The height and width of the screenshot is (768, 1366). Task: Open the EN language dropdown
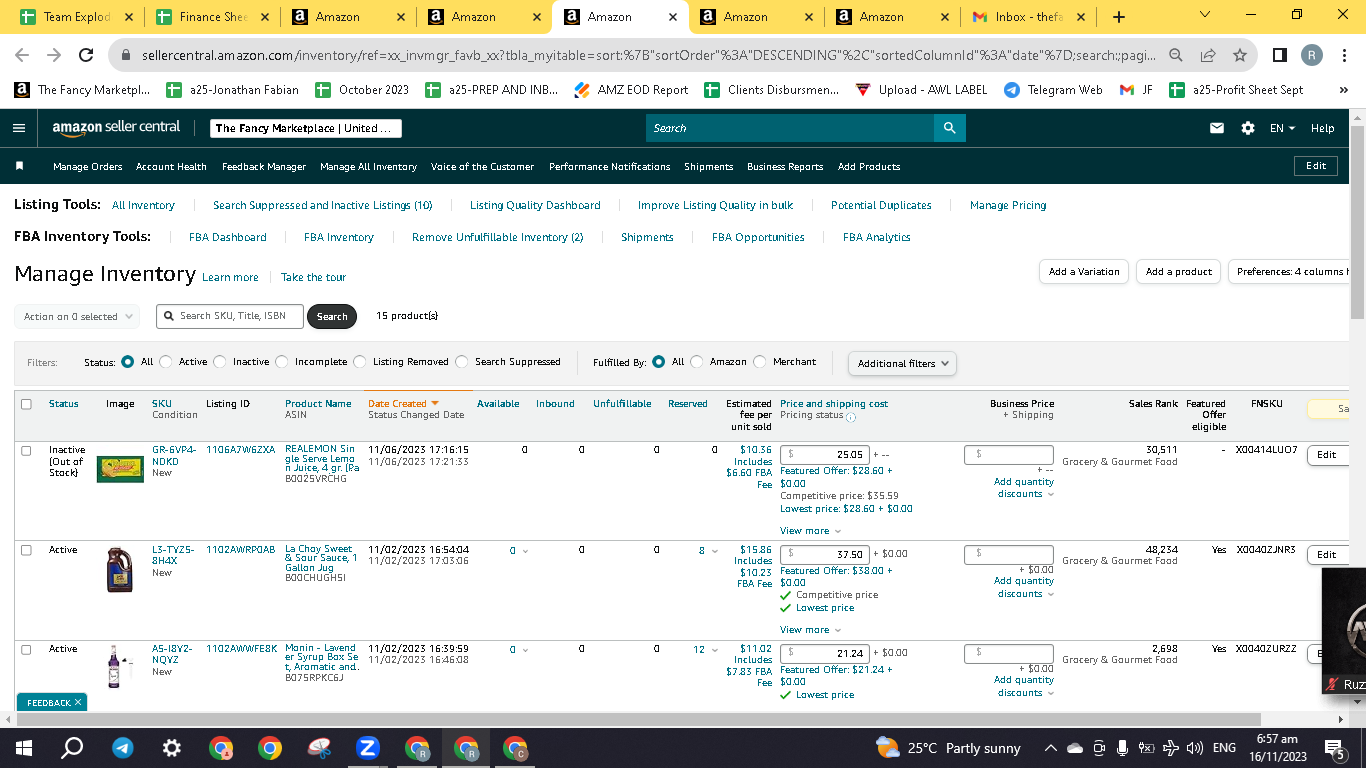tap(1282, 128)
